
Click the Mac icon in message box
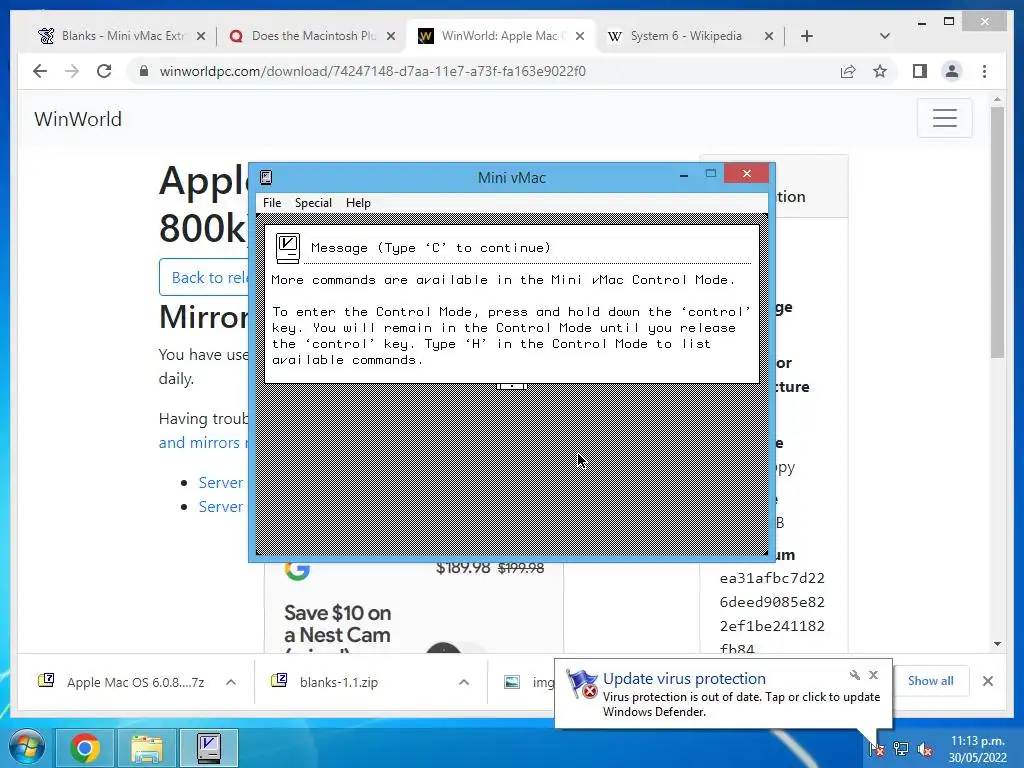click(x=287, y=248)
